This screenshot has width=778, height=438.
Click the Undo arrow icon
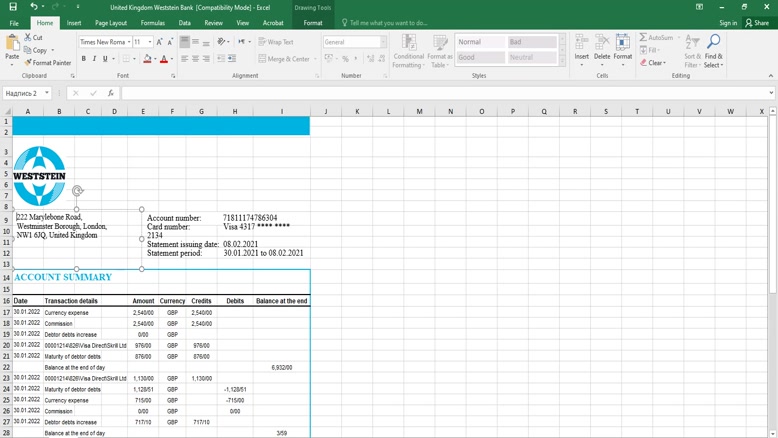pos(33,7)
